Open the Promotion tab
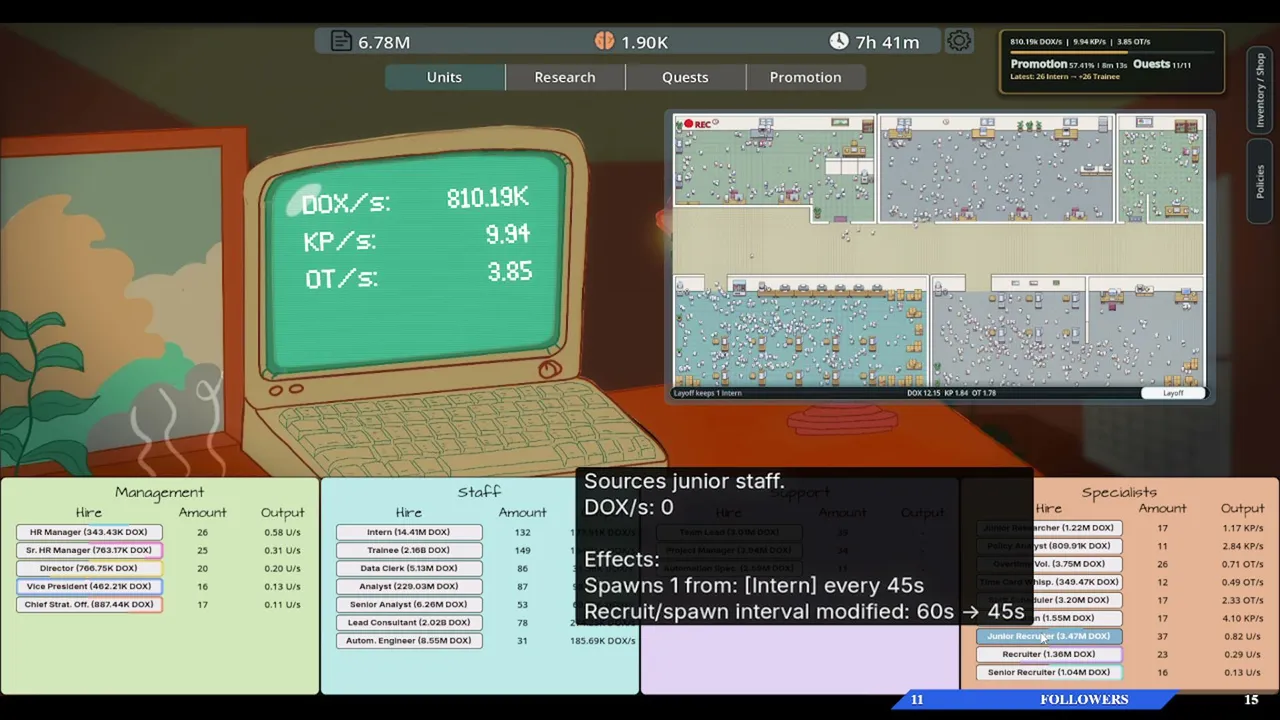The width and height of the screenshot is (1280, 720). click(x=805, y=77)
